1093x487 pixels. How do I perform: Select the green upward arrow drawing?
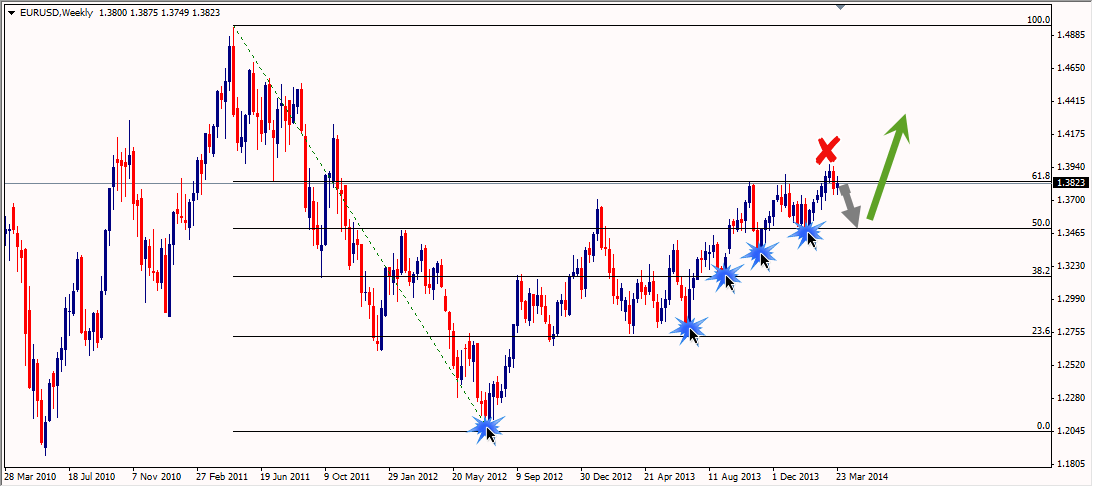pos(888,166)
